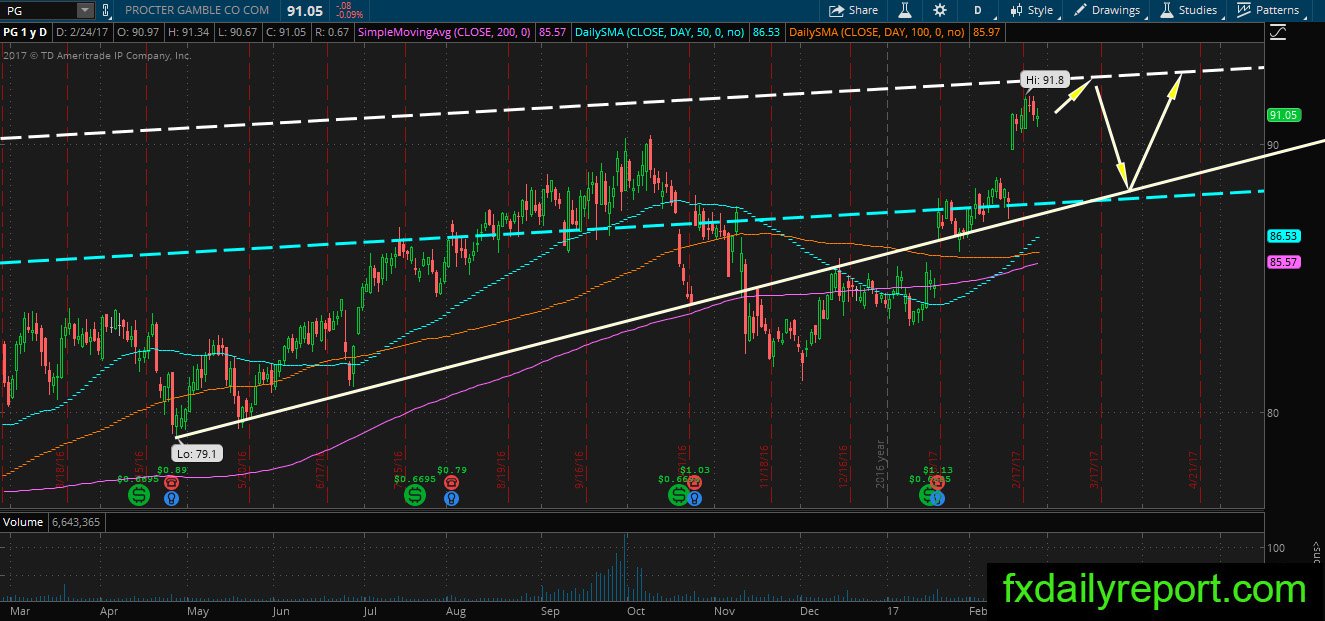Screen dimensions: 1325x621
Task: Click the blue lightbulb icon below $0.79
Action: (451, 496)
